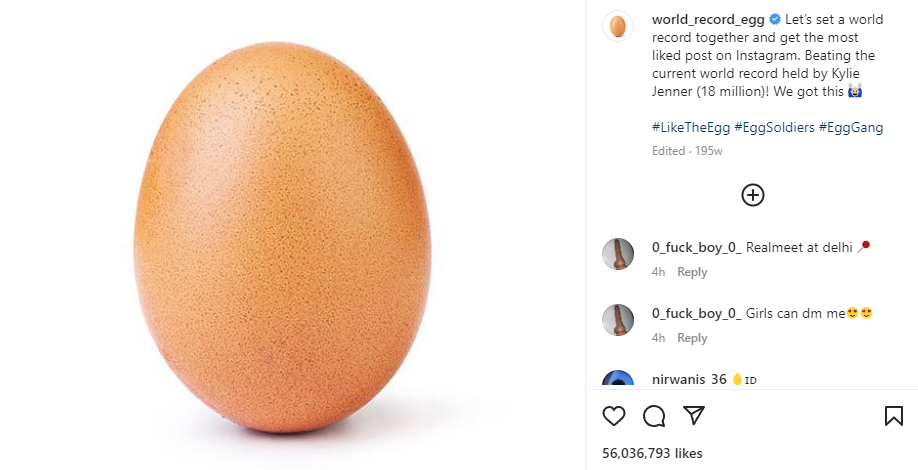Click the 195w post timestamp
The width and height of the screenshot is (918, 470).
point(709,151)
